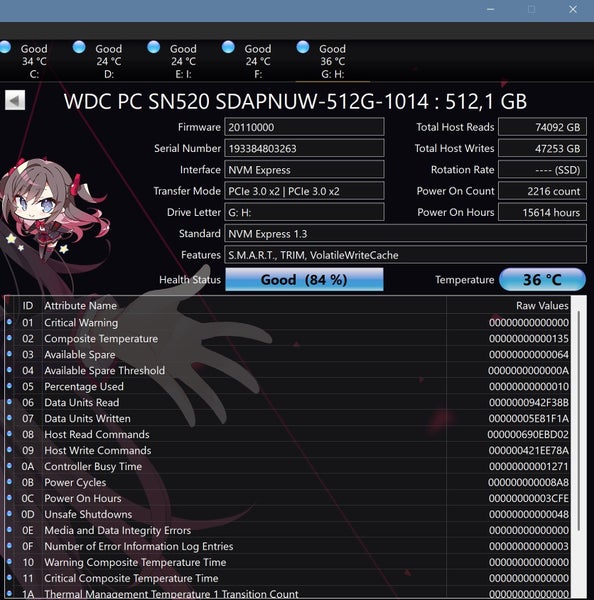Click raw value 0000005E81F1A
594x600 pixels.
click(x=529, y=419)
